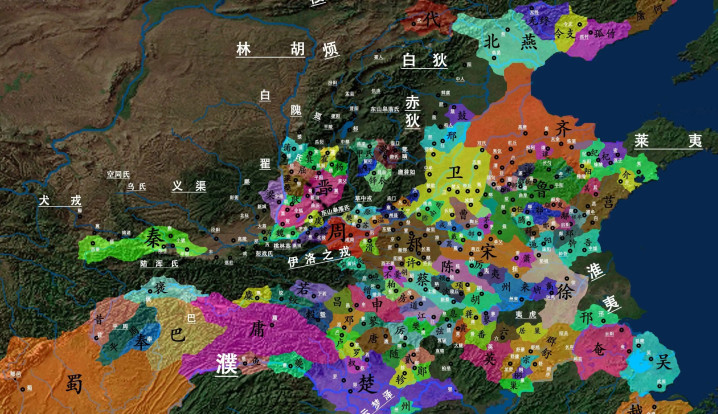The height and width of the screenshot is (414, 718).
Task: Select the '蔡' state label
Action: pos(423,279)
